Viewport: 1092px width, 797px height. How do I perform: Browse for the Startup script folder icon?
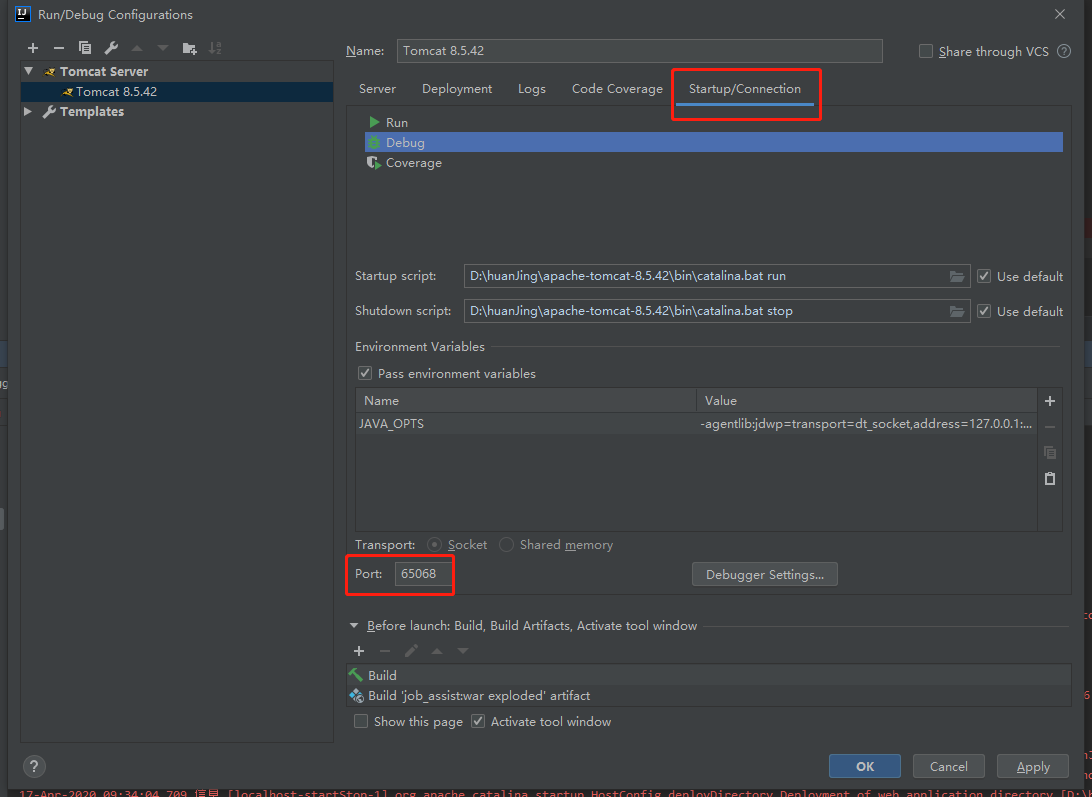click(957, 277)
